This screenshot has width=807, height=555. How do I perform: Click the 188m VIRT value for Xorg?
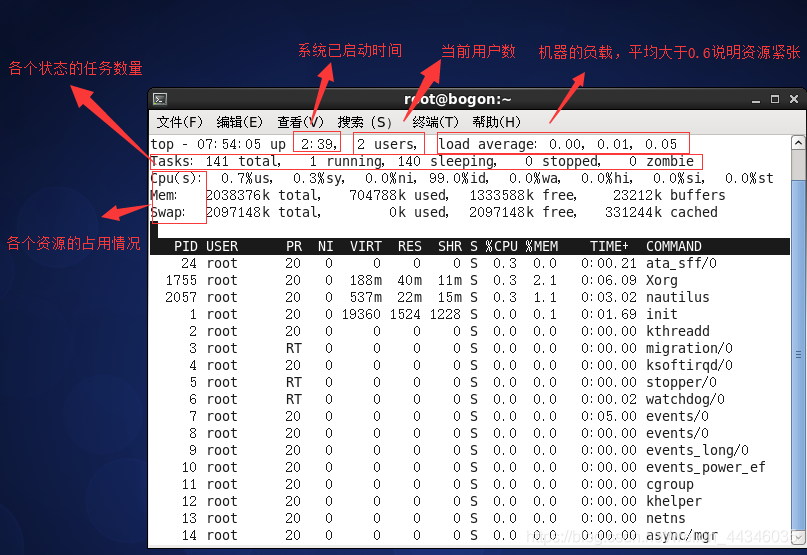(x=366, y=280)
